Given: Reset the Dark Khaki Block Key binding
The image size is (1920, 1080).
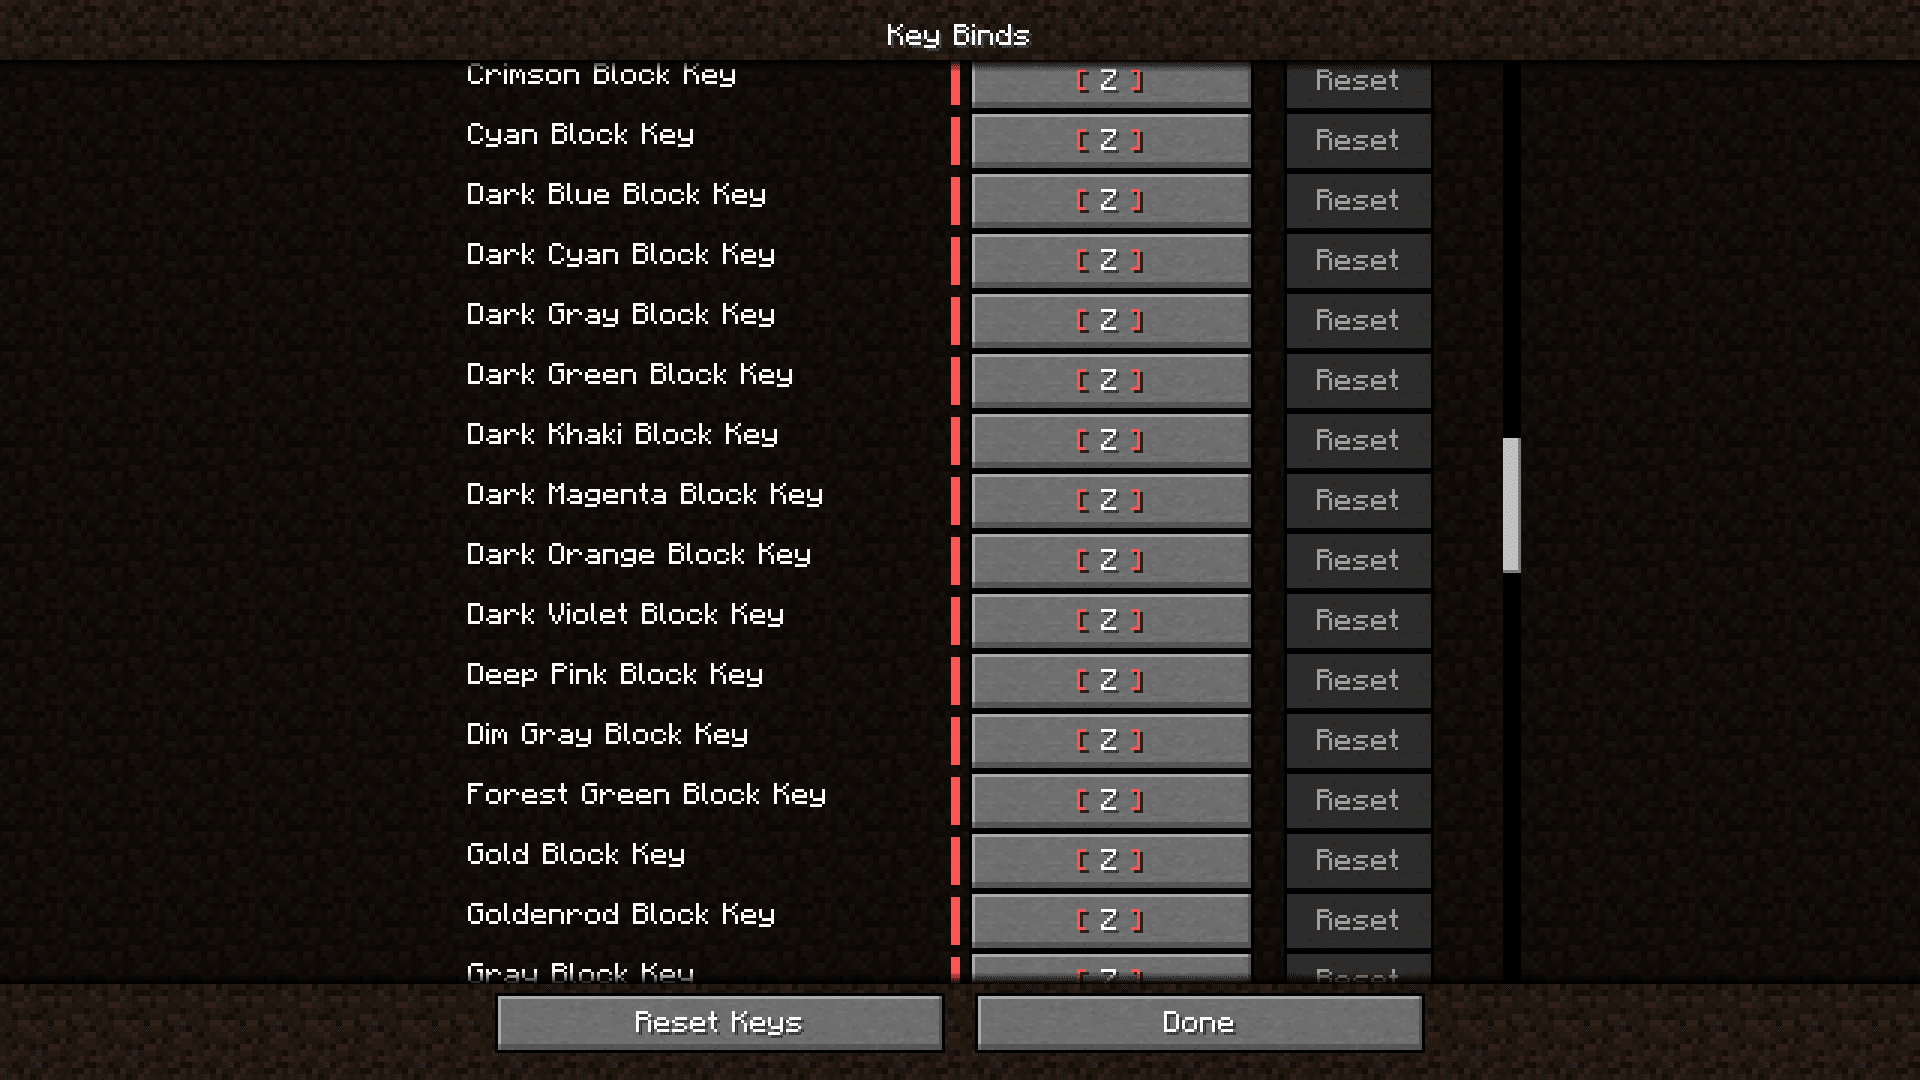Looking at the screenshot, I should click(1354, 439).
